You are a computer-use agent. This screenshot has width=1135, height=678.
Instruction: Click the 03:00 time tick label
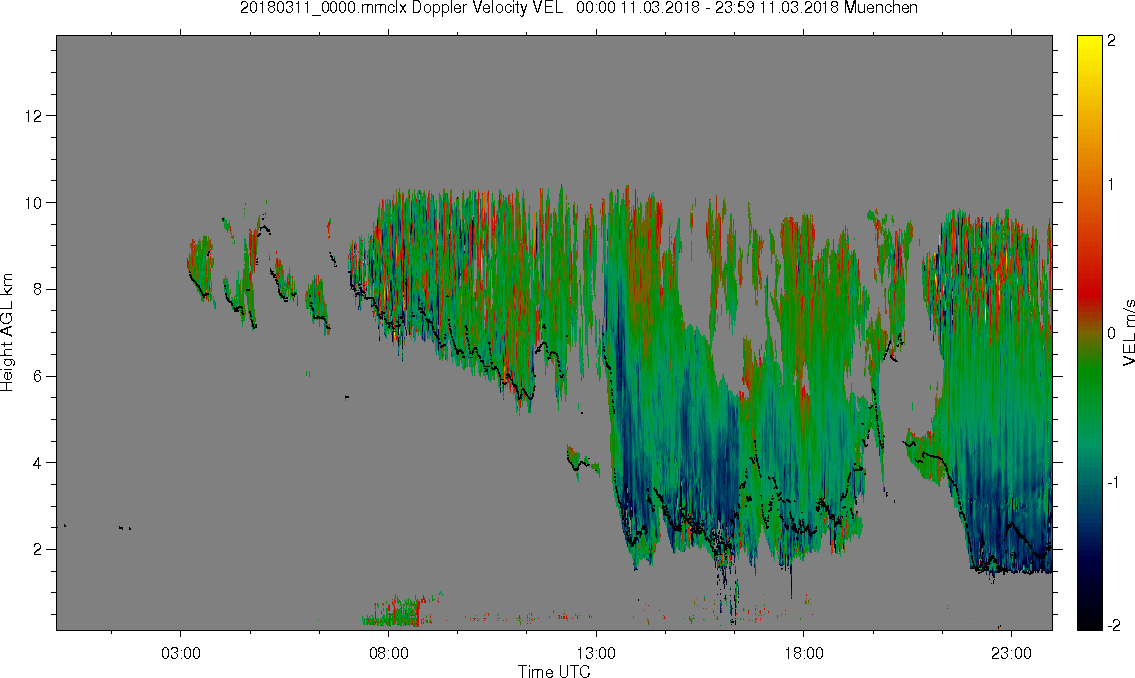coord(181,653)
